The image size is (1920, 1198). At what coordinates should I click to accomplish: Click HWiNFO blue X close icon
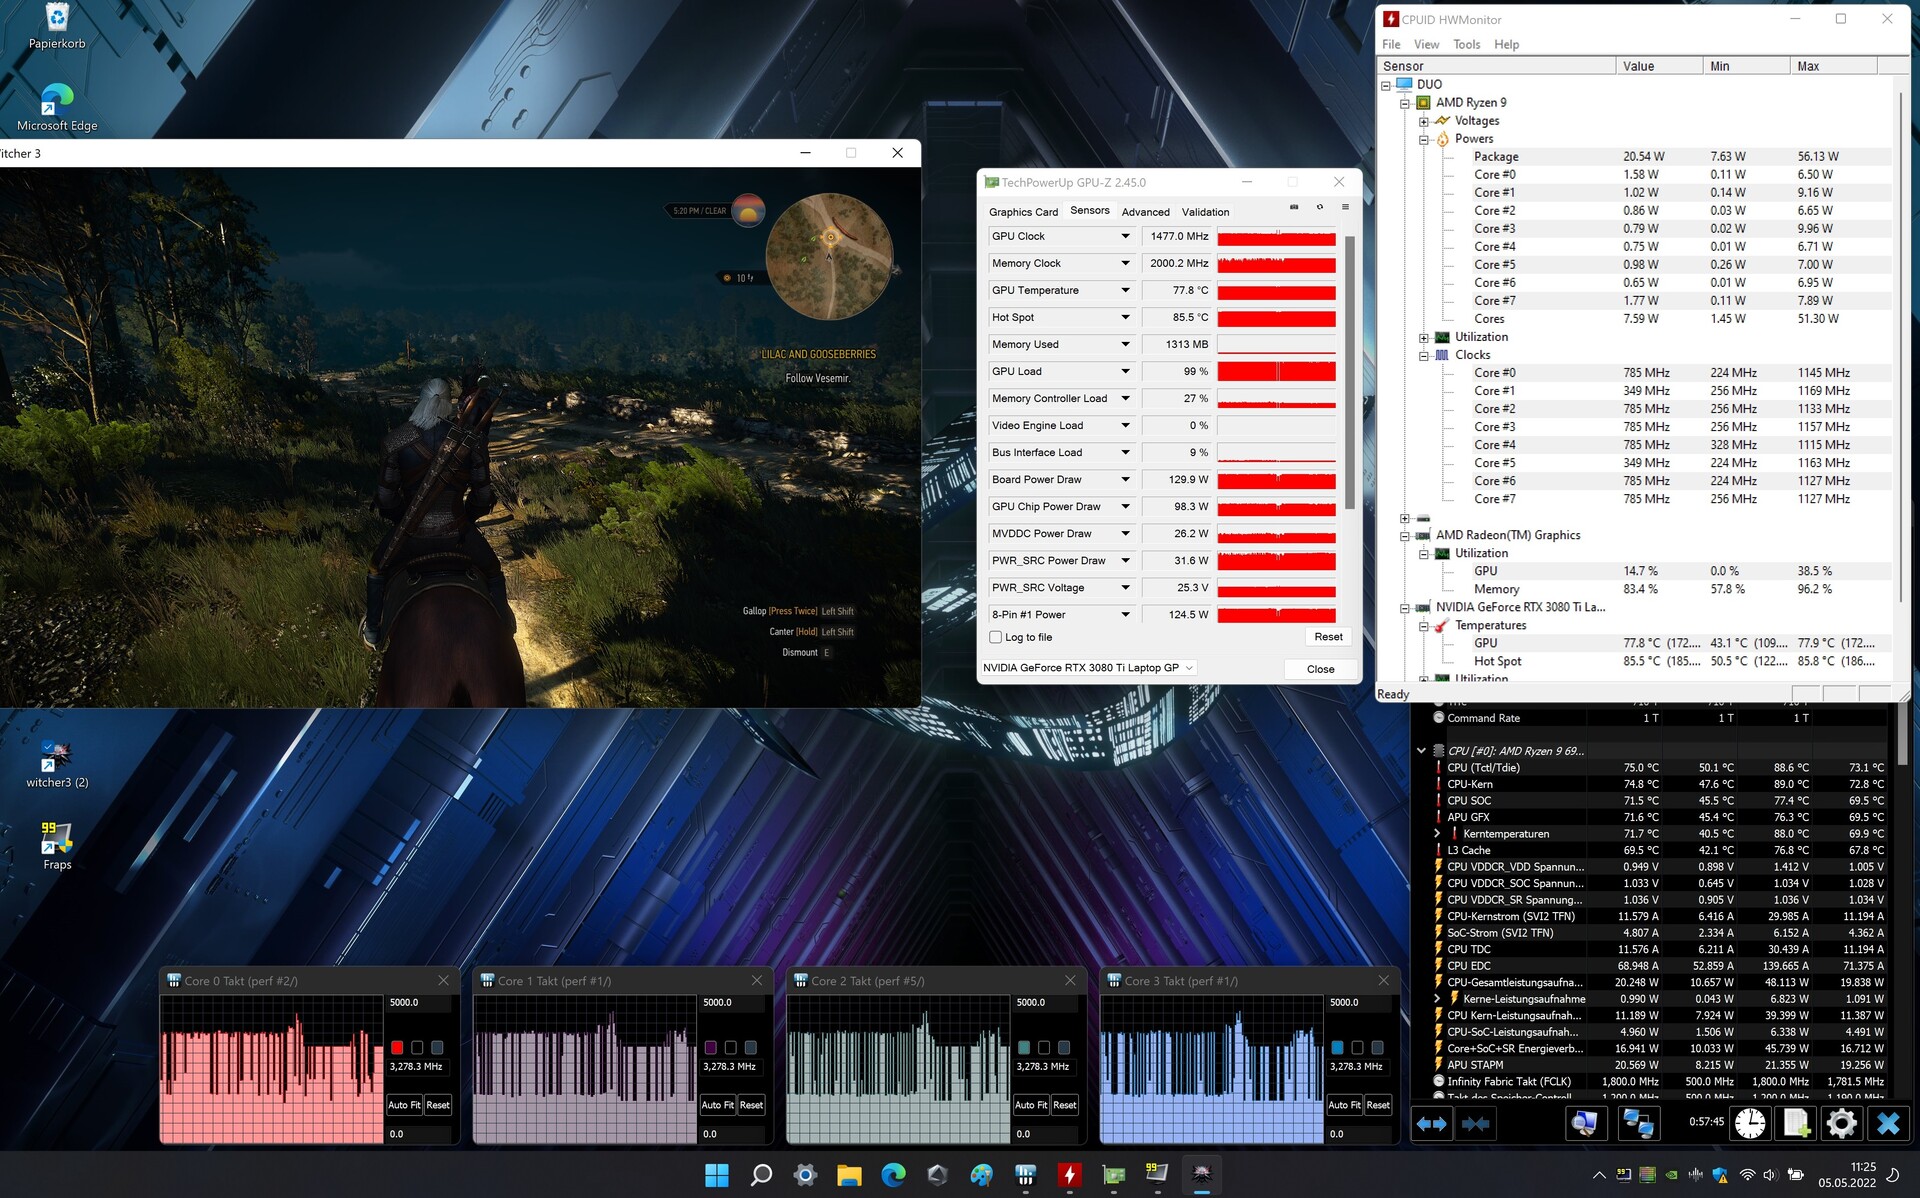click(1888, 1123)
